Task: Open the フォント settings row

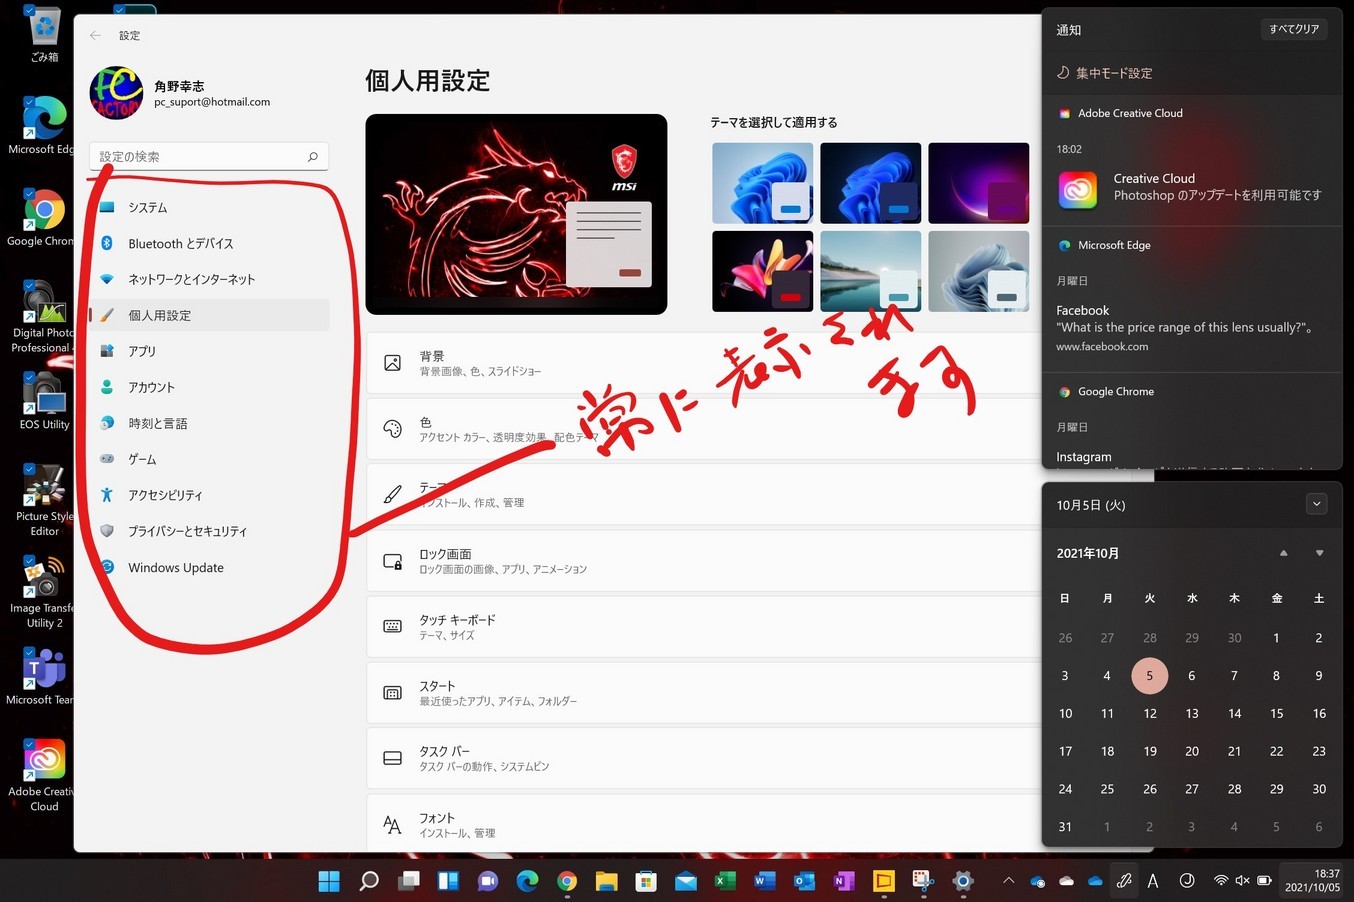Action: 704,823
